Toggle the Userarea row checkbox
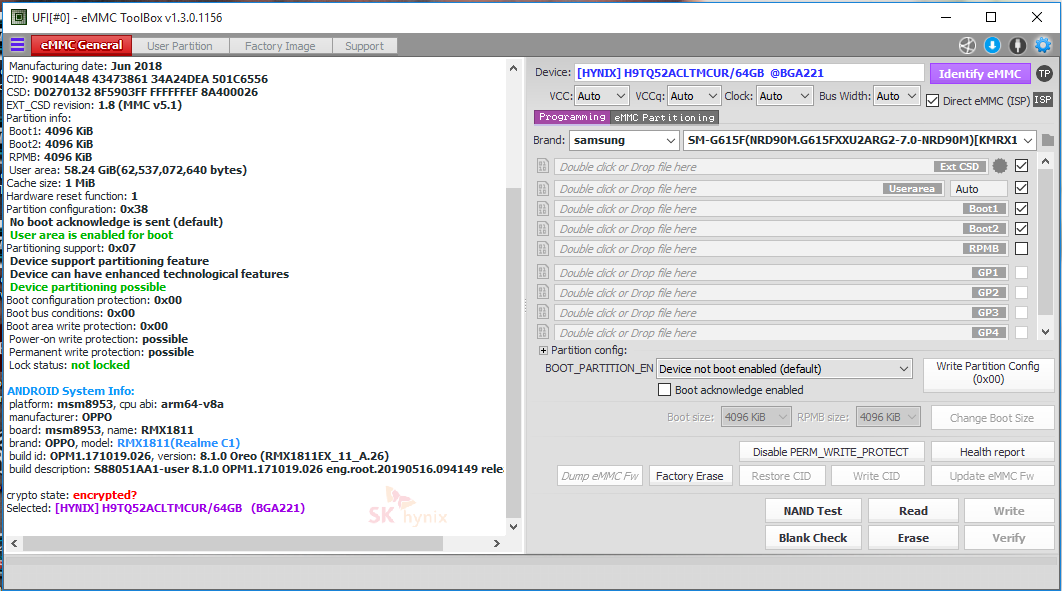Viewport: 1062px width, 591px height. pos(1021,188)
